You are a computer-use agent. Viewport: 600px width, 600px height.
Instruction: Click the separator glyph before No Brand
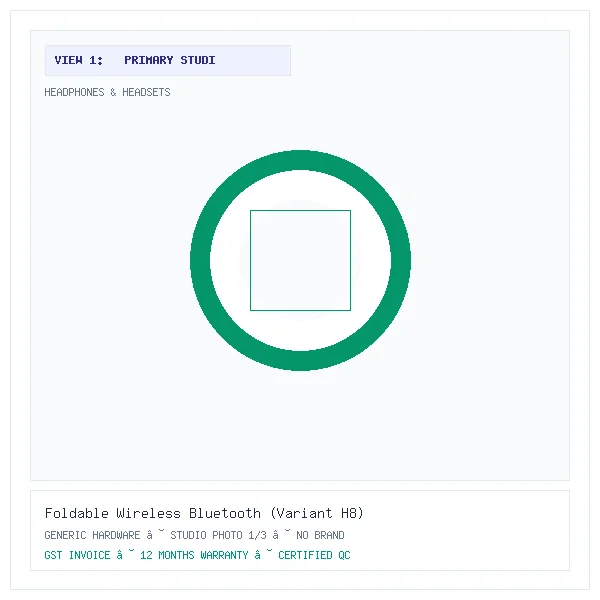tap(281, 534)
